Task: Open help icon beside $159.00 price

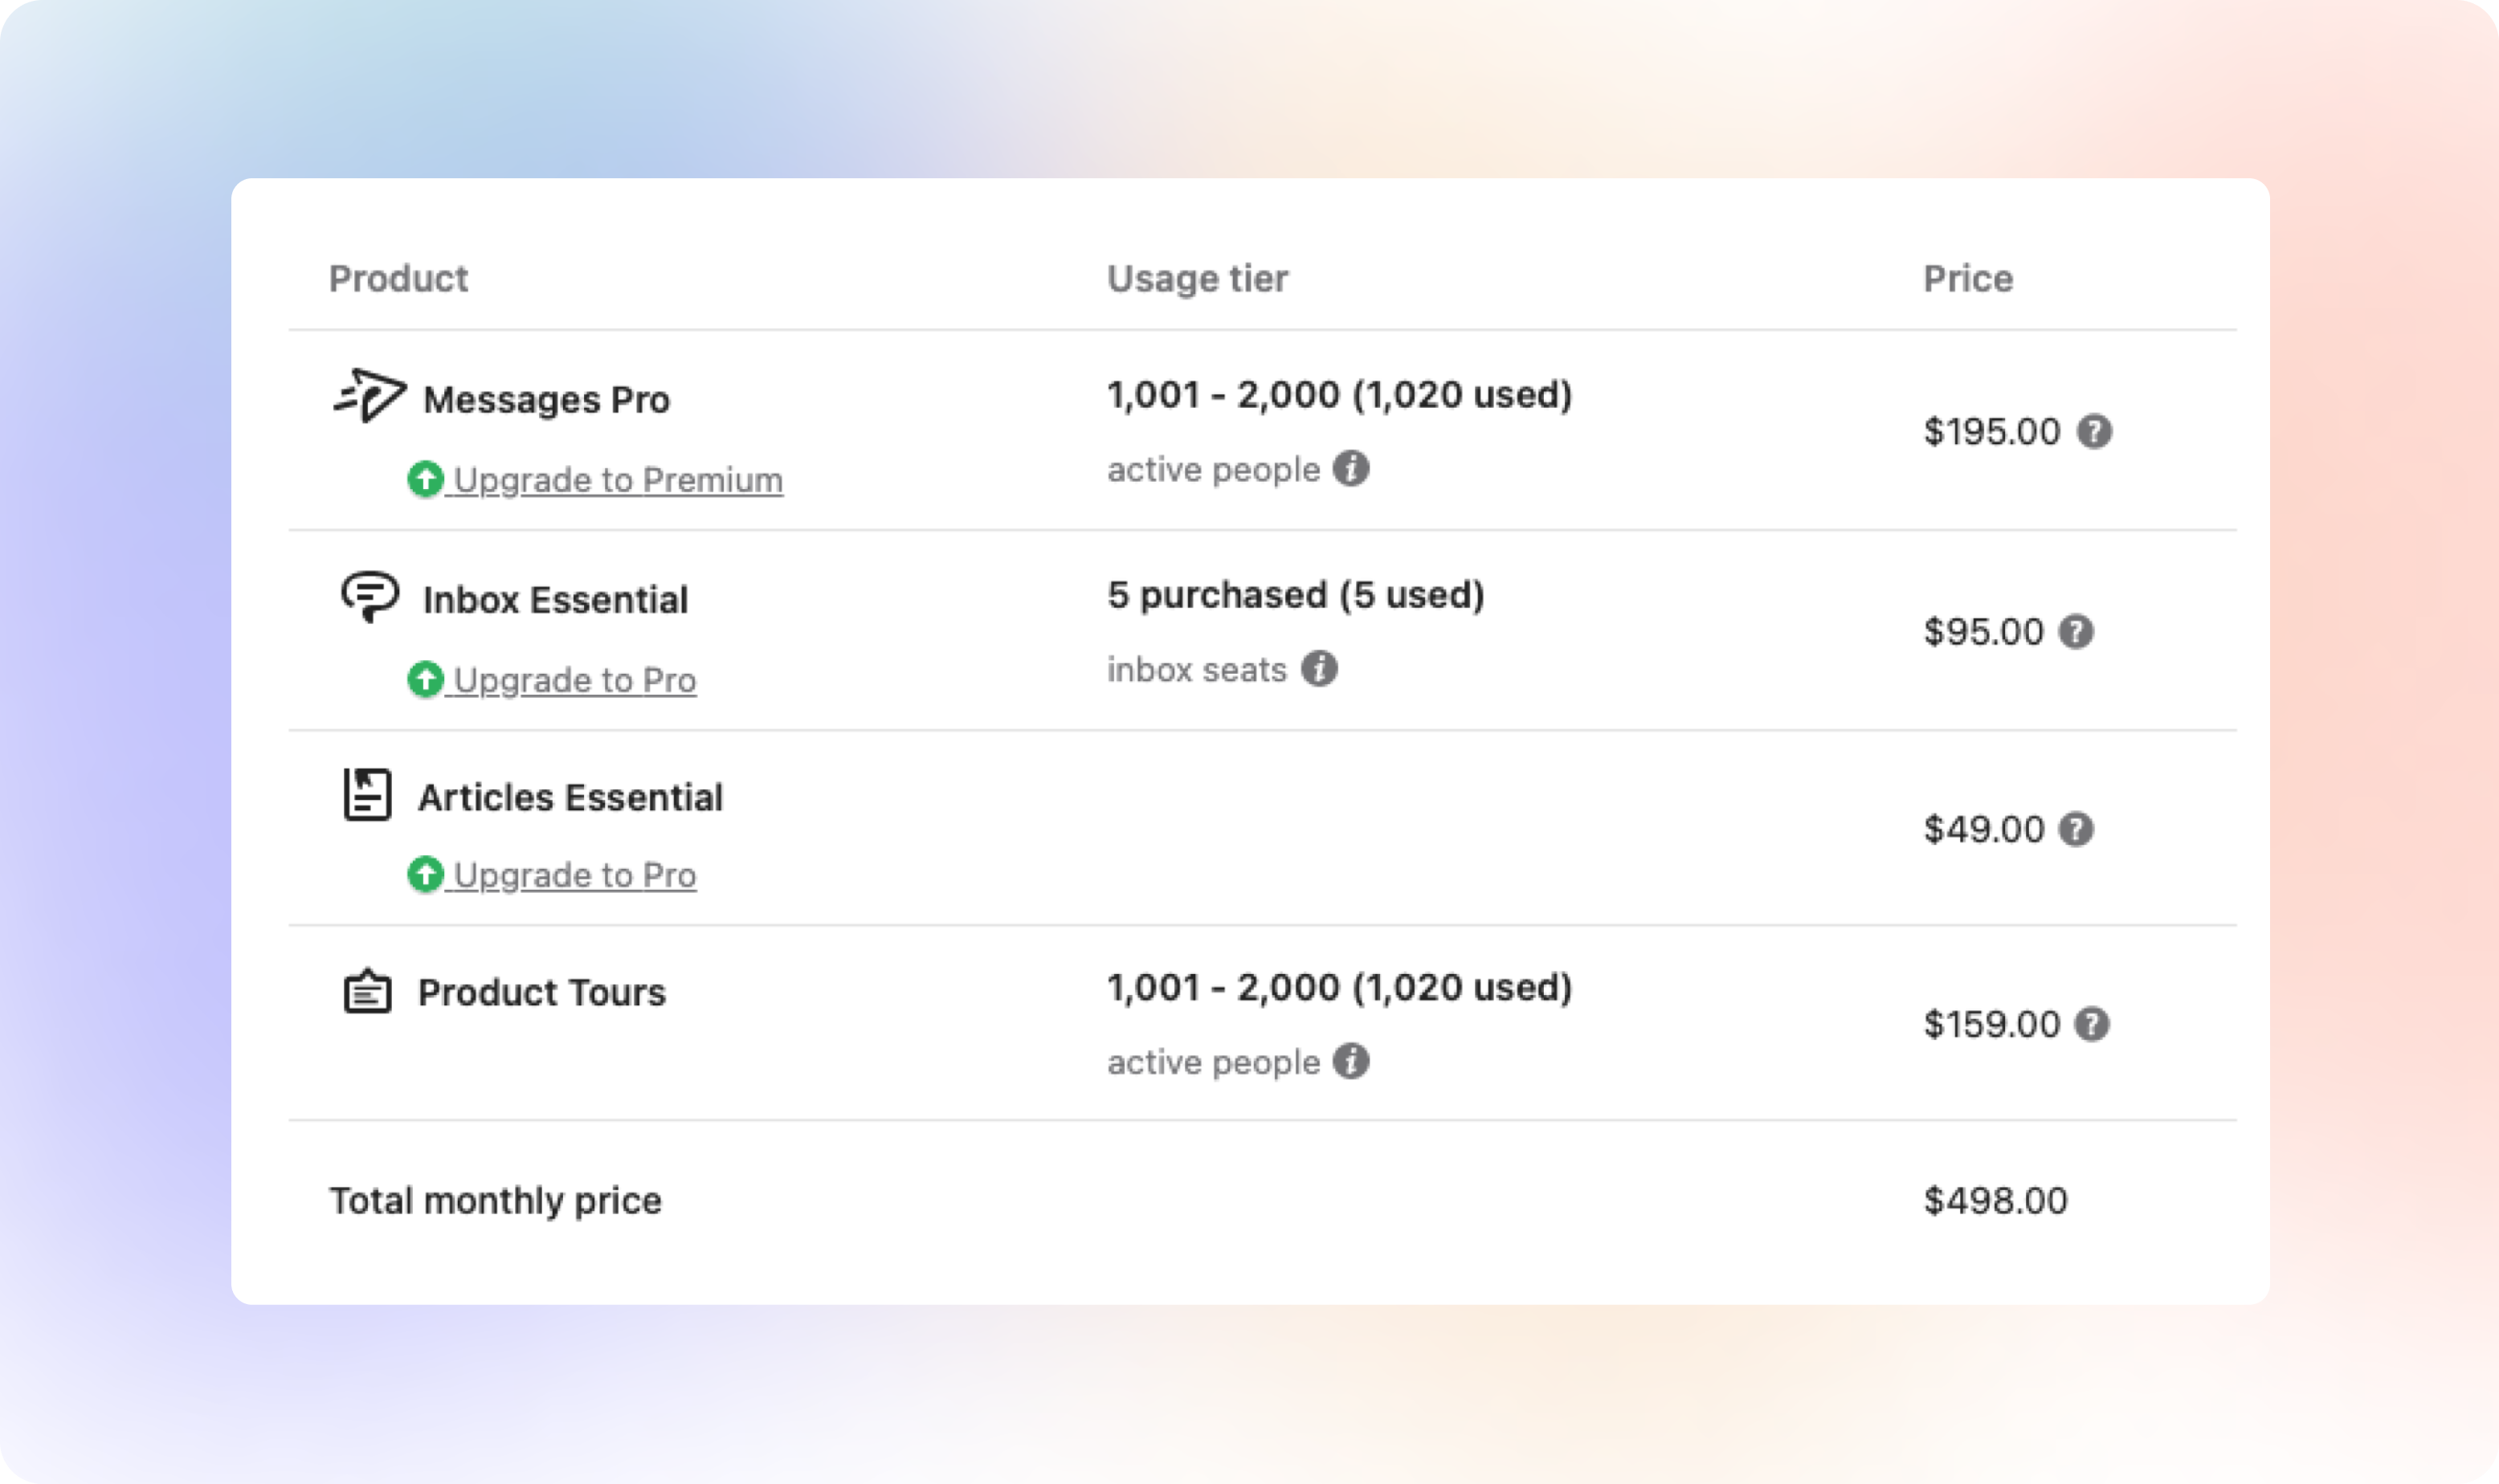Action: [x=2092, y=1024]
